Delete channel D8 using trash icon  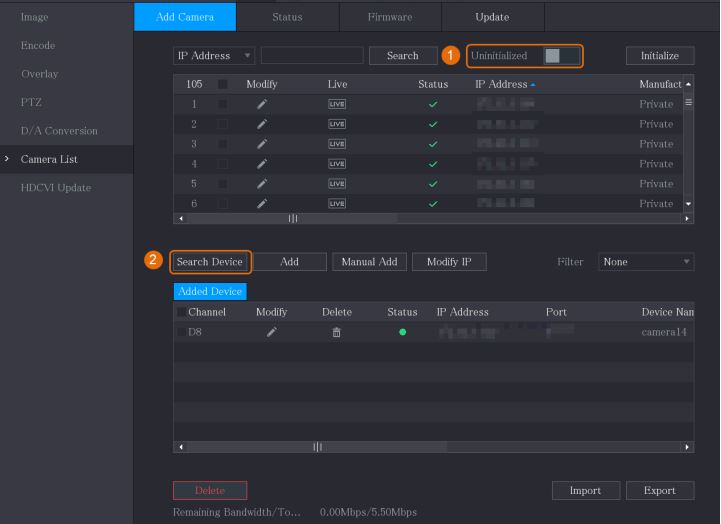[x=337, y=332]
